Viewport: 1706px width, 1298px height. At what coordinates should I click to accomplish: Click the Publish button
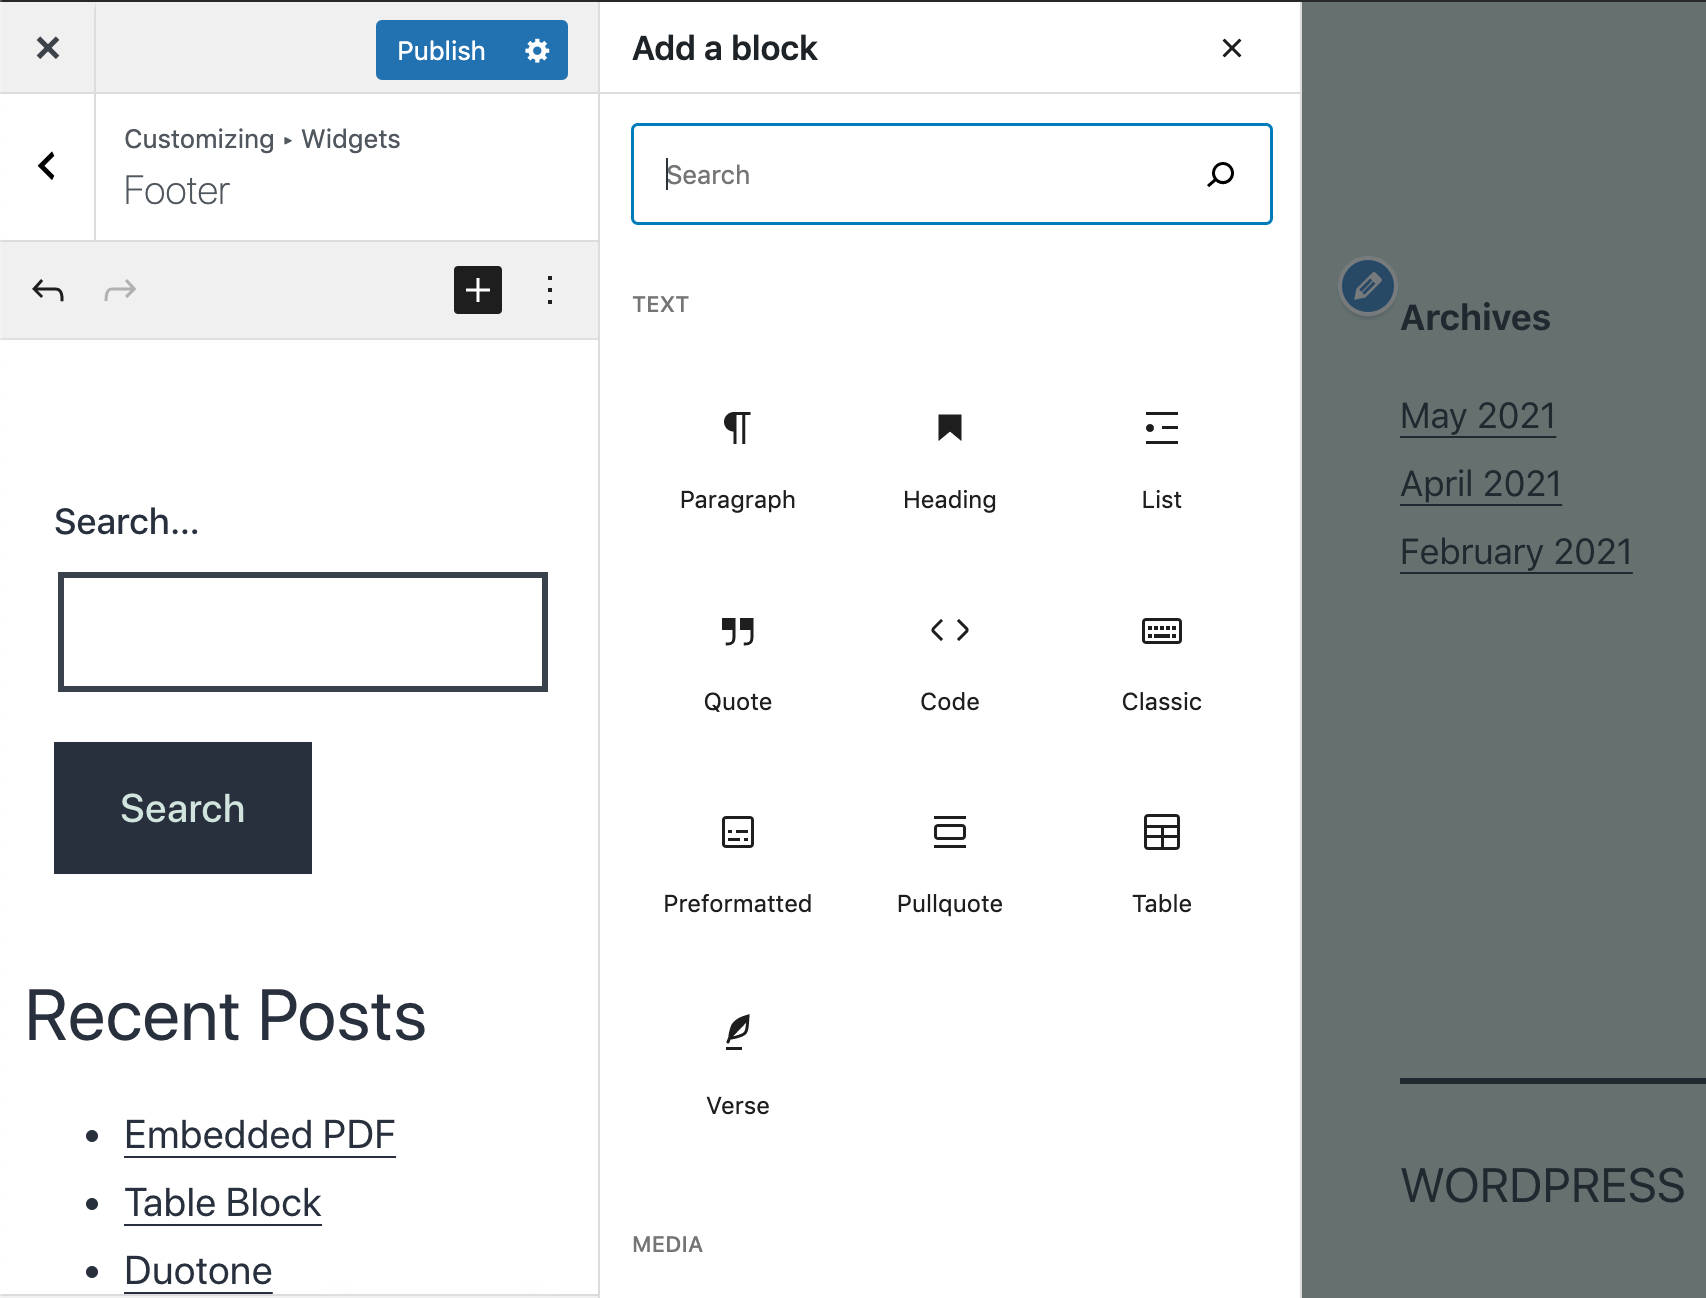pos(441,50)
